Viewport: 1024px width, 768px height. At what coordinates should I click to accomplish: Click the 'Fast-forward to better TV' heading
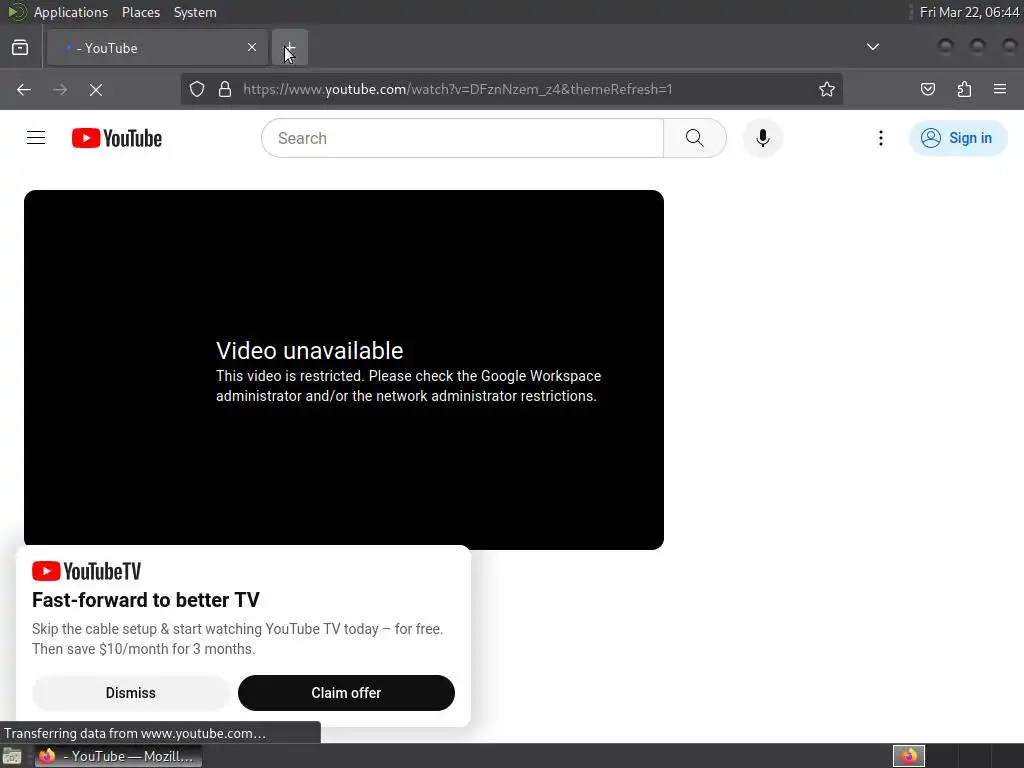[146, 600]
